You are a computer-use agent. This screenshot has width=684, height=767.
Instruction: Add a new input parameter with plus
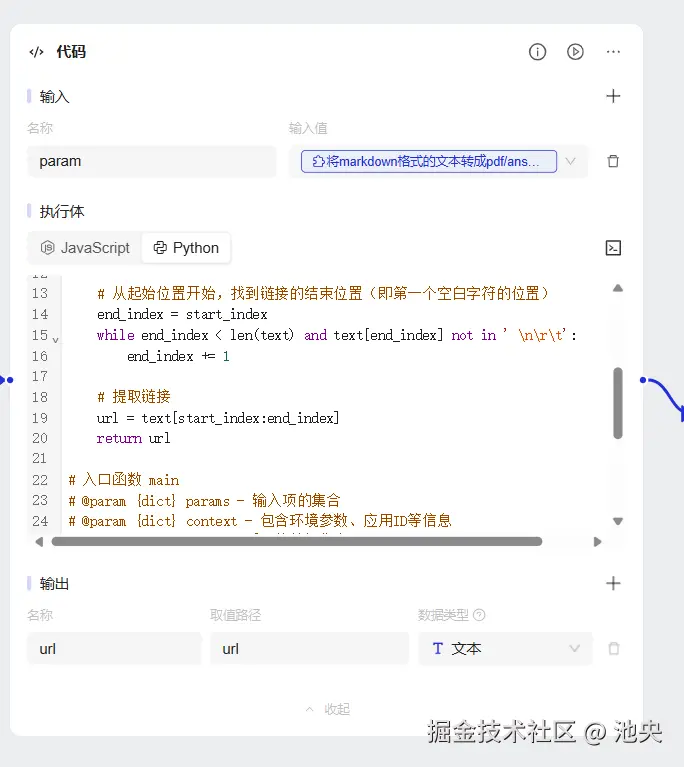613,96
